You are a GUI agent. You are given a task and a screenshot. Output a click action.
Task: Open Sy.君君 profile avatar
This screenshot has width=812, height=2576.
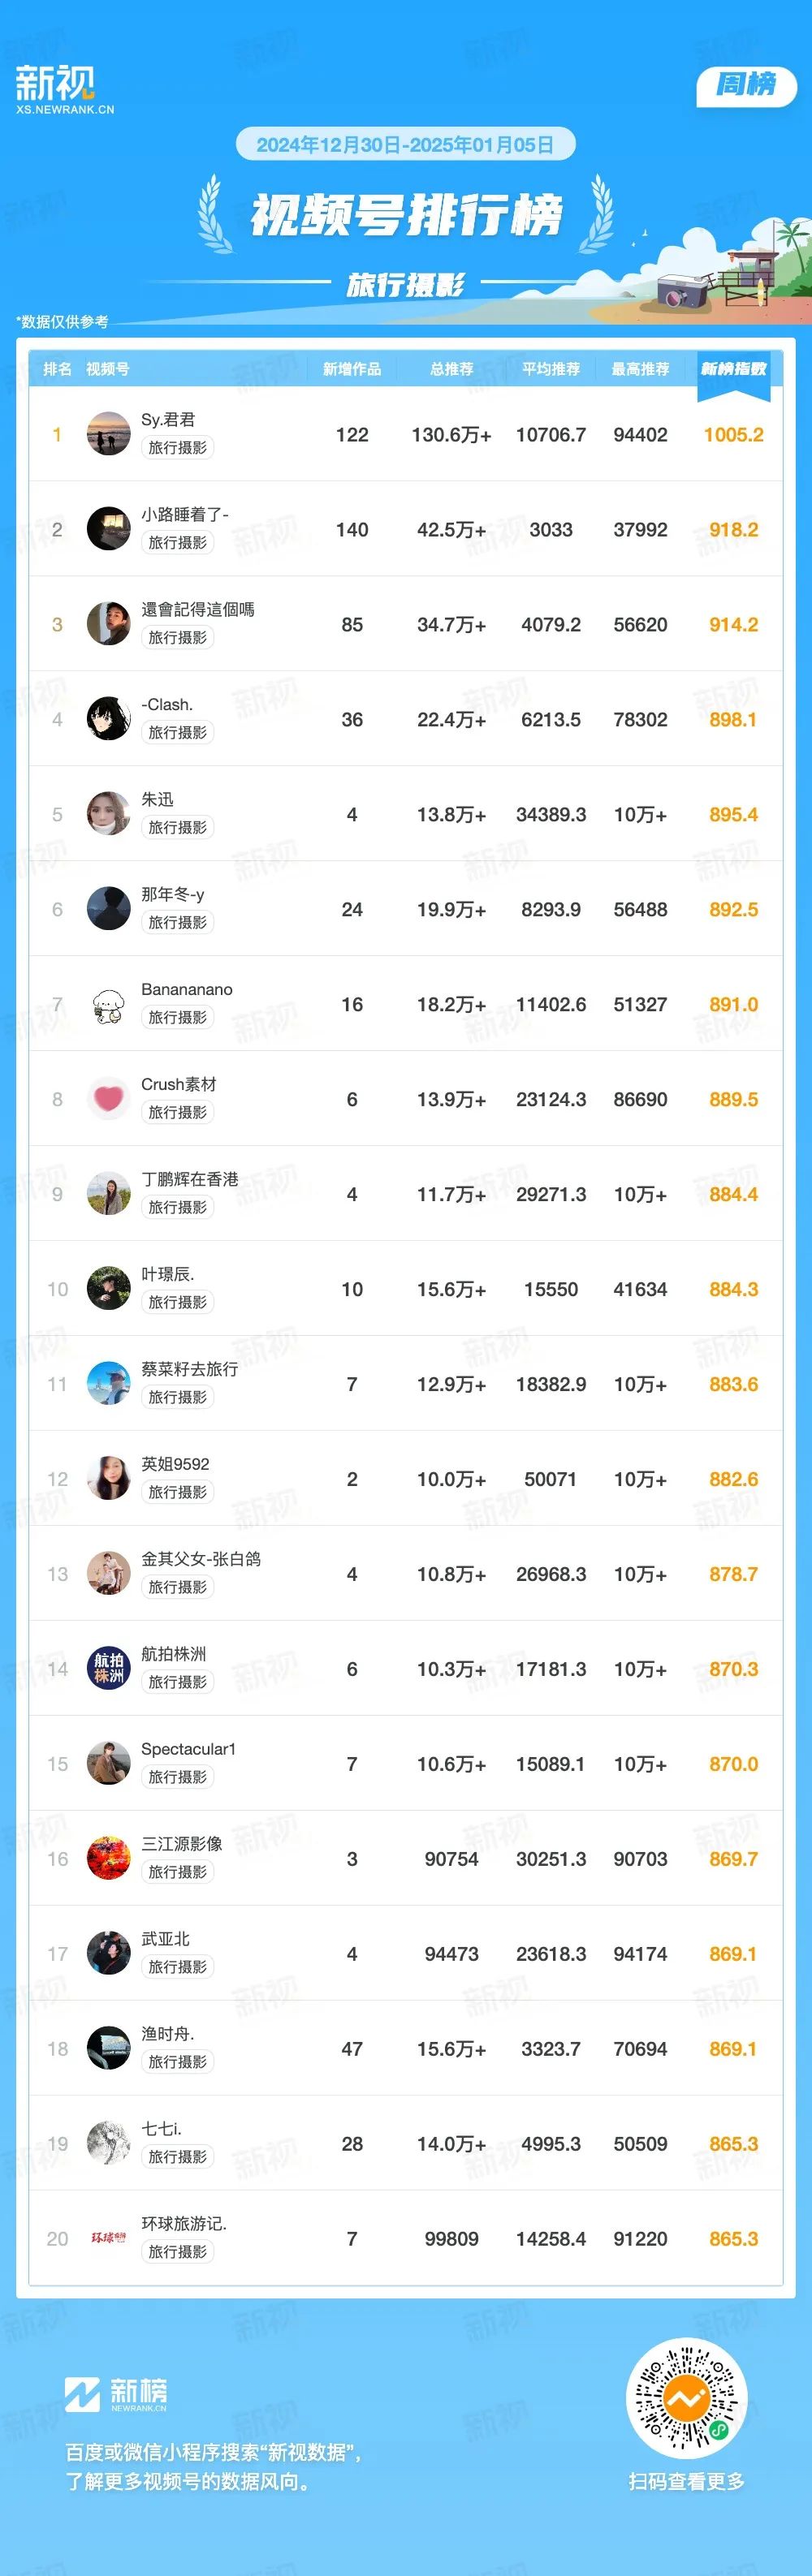(108, 434)
